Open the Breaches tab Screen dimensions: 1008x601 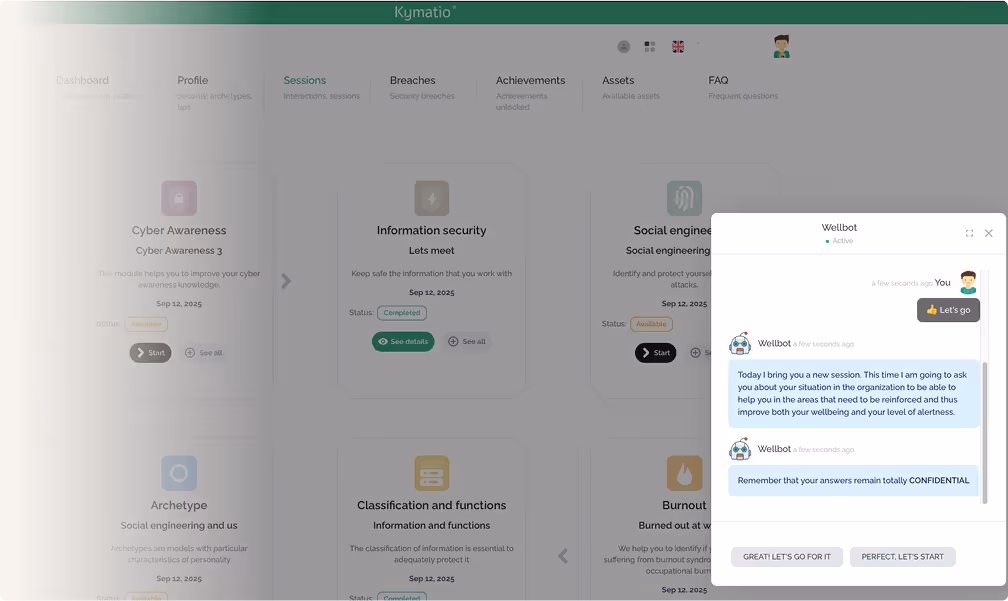click(412, 80)
